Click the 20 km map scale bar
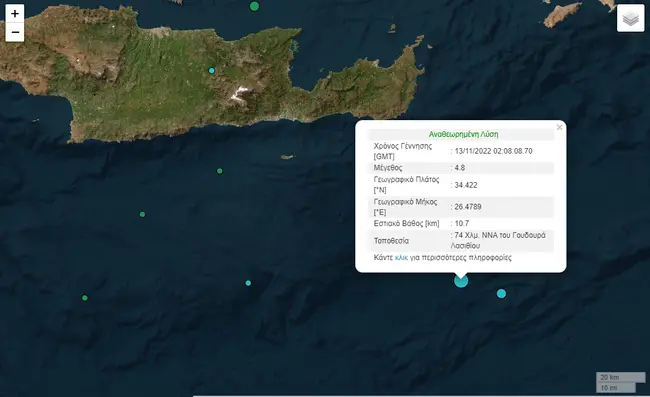The width and height of the screenshot is (650, 397). 621,377
